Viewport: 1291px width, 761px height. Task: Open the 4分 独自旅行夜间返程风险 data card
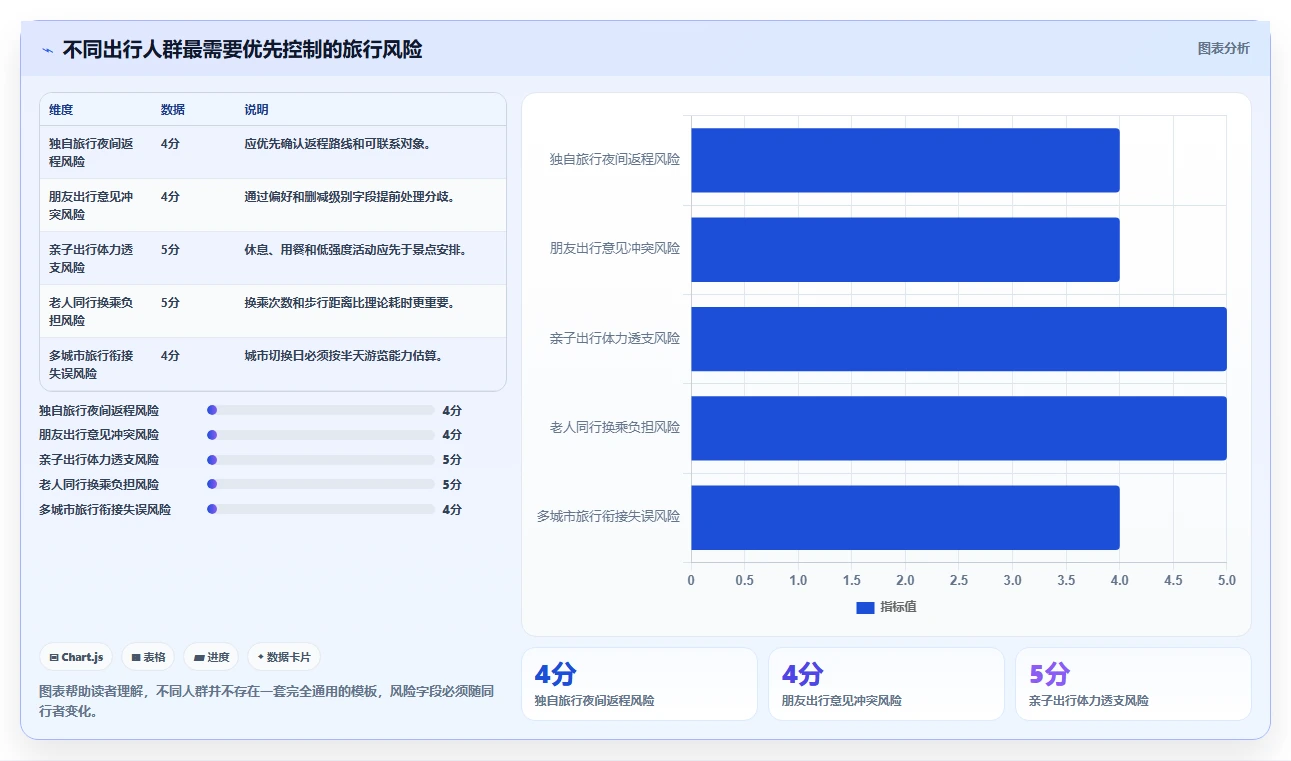639,684
